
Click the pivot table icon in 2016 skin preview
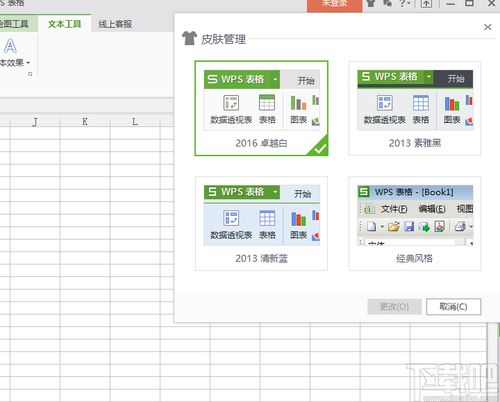click(231, 103)
